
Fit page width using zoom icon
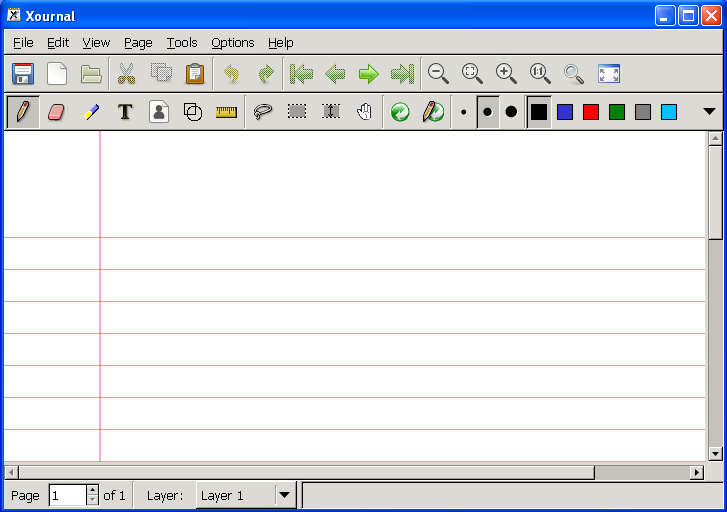coord(472,74)
